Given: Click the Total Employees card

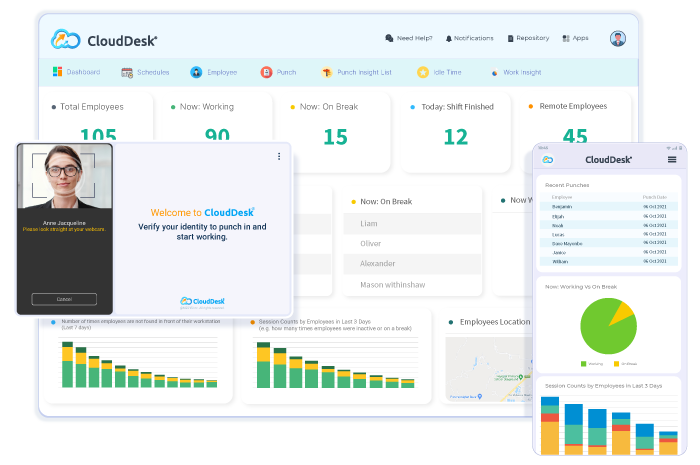Looking at the screenshot, I should [x=97, y=118].
